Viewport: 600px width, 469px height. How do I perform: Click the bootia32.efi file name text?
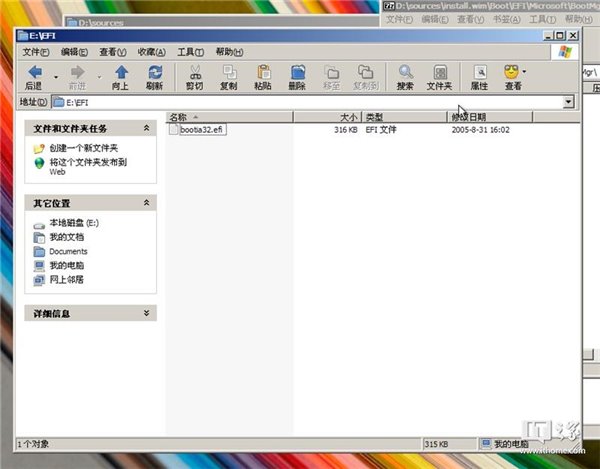pos(201,130)
